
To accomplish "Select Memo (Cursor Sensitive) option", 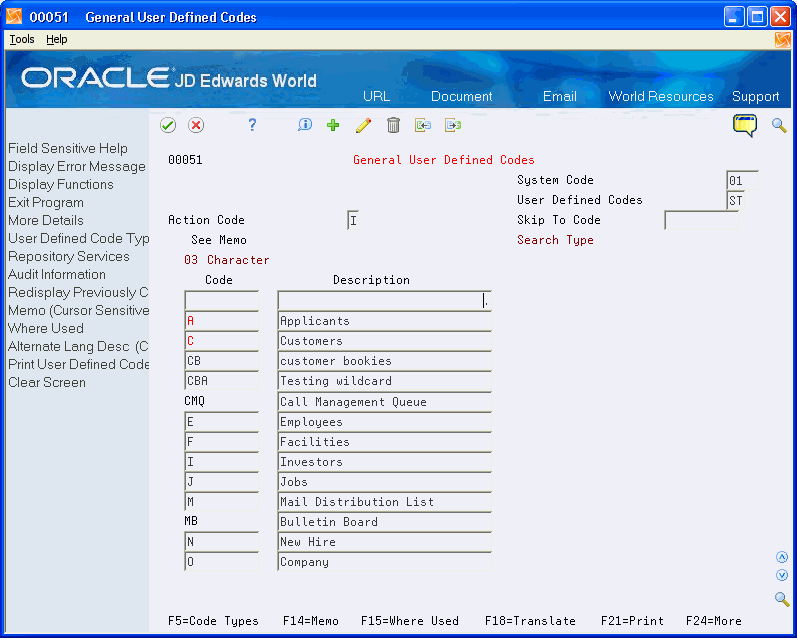I will click(x=78, y=310).
